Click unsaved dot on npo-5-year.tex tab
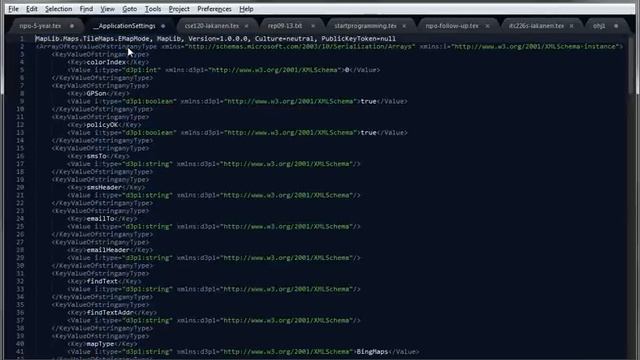 click(72, 26)
